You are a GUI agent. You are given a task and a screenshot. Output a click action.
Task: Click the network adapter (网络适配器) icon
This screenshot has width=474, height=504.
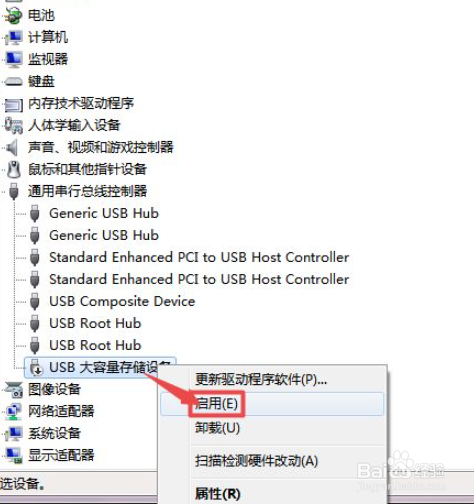tap(14, 411)
